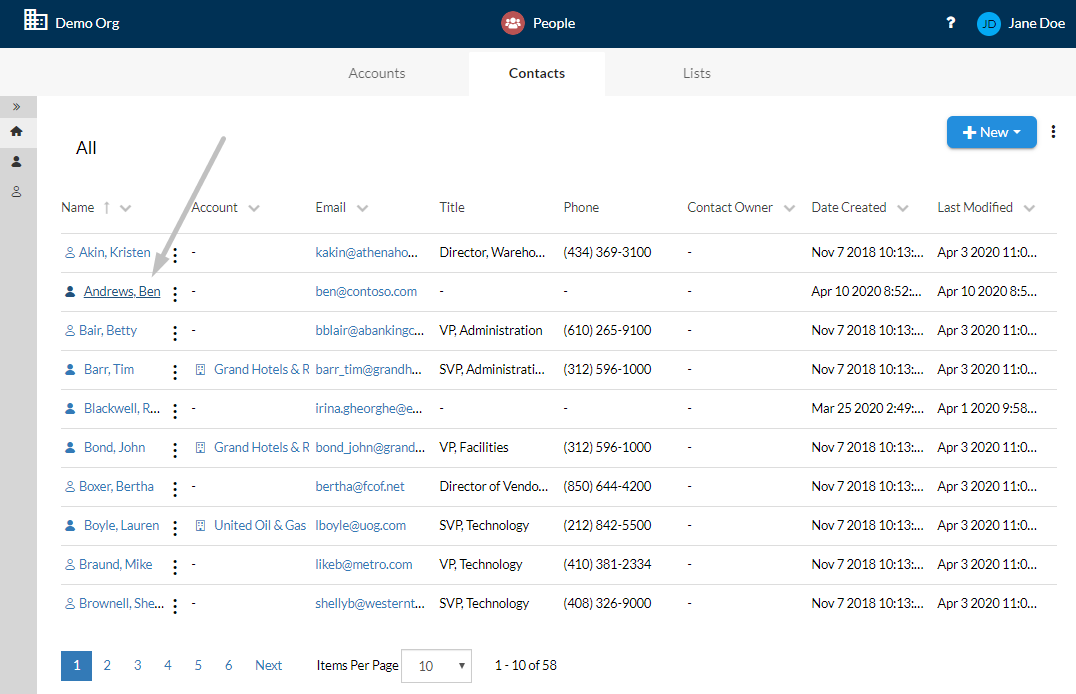1076x694 pixels.
Task: Select the solid person icon in sidebar
Action: point(16,162)
